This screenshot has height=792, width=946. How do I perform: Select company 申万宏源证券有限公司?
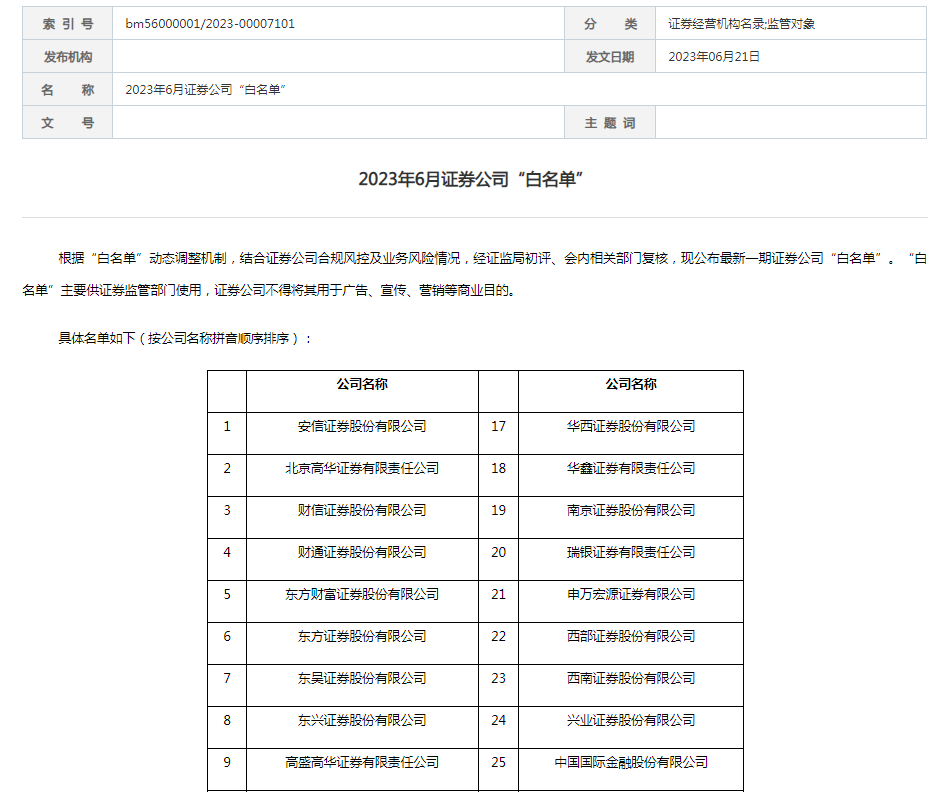(x=631, y=594)
